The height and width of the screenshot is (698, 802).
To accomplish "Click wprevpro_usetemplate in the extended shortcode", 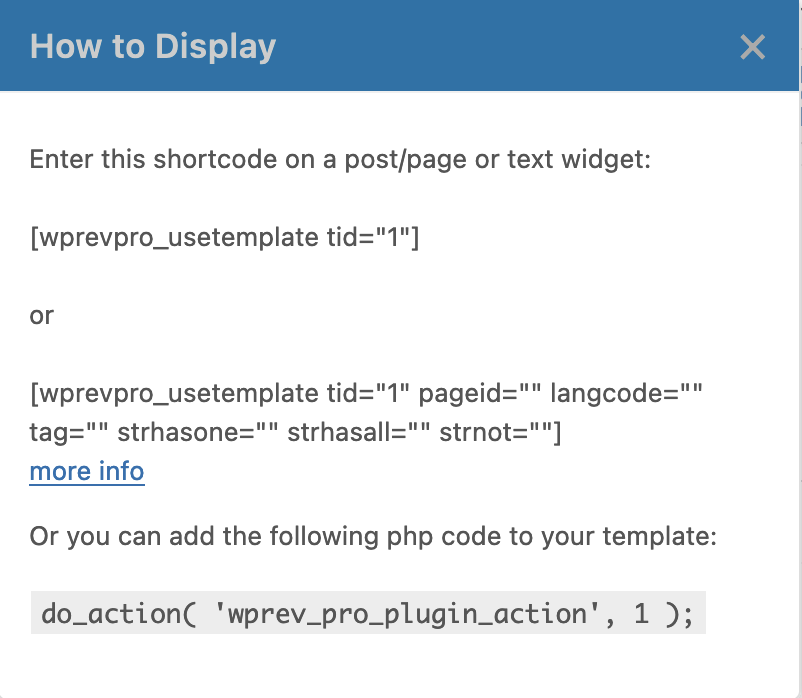I will [179, 394].
